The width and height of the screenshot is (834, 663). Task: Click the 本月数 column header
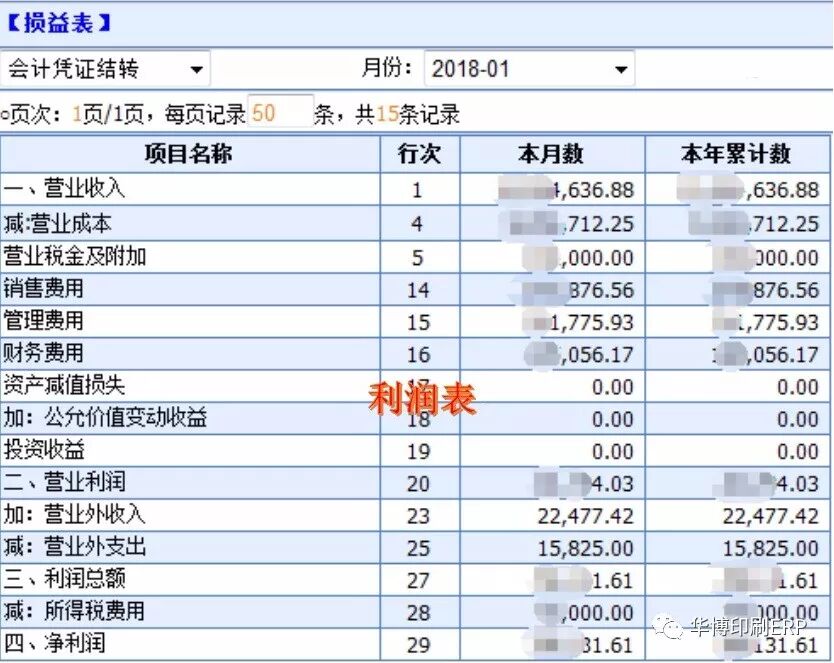pyautogui.click(x=552, y=154)
